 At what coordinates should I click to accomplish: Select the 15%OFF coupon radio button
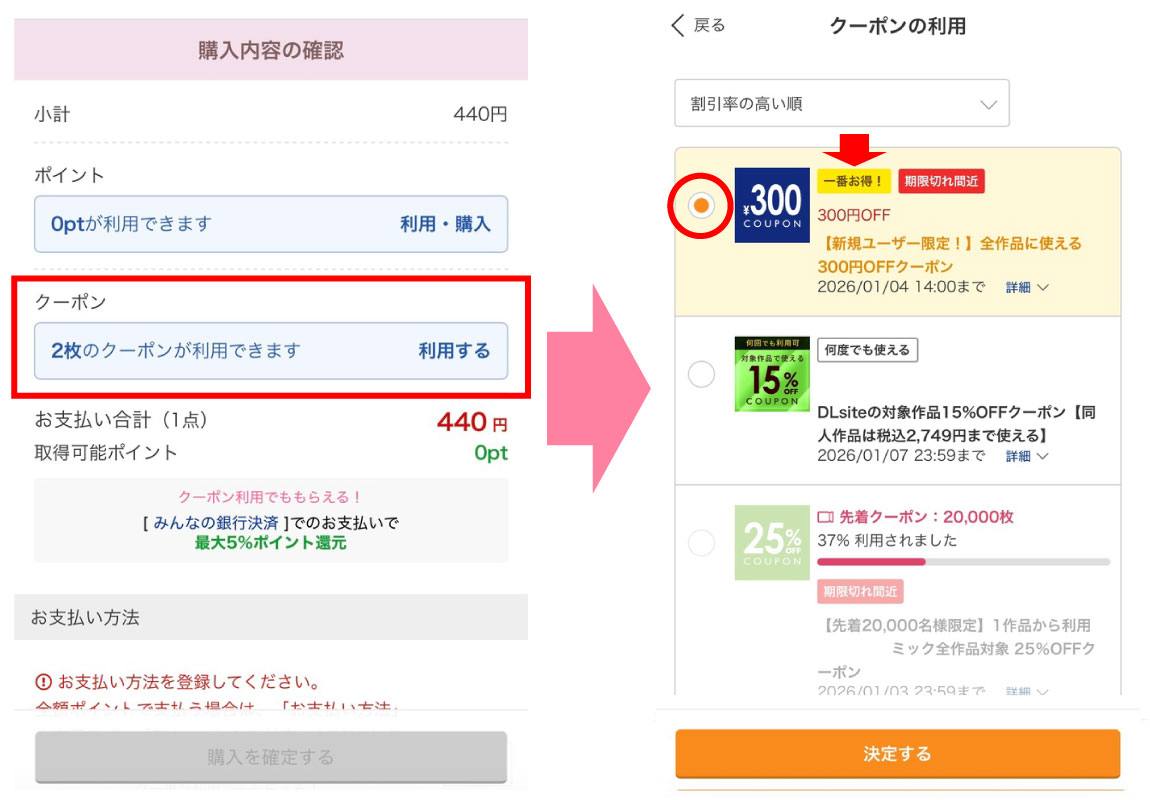[702, 374]
